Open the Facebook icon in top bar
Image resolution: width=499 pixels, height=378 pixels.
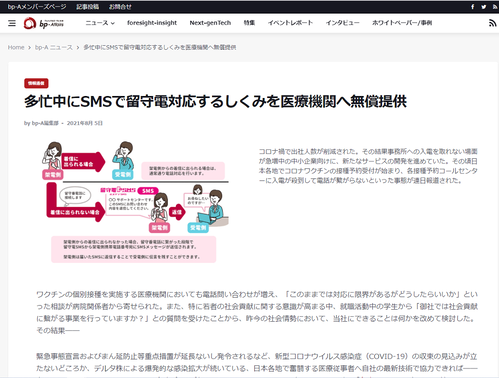[x=473, y=7]
